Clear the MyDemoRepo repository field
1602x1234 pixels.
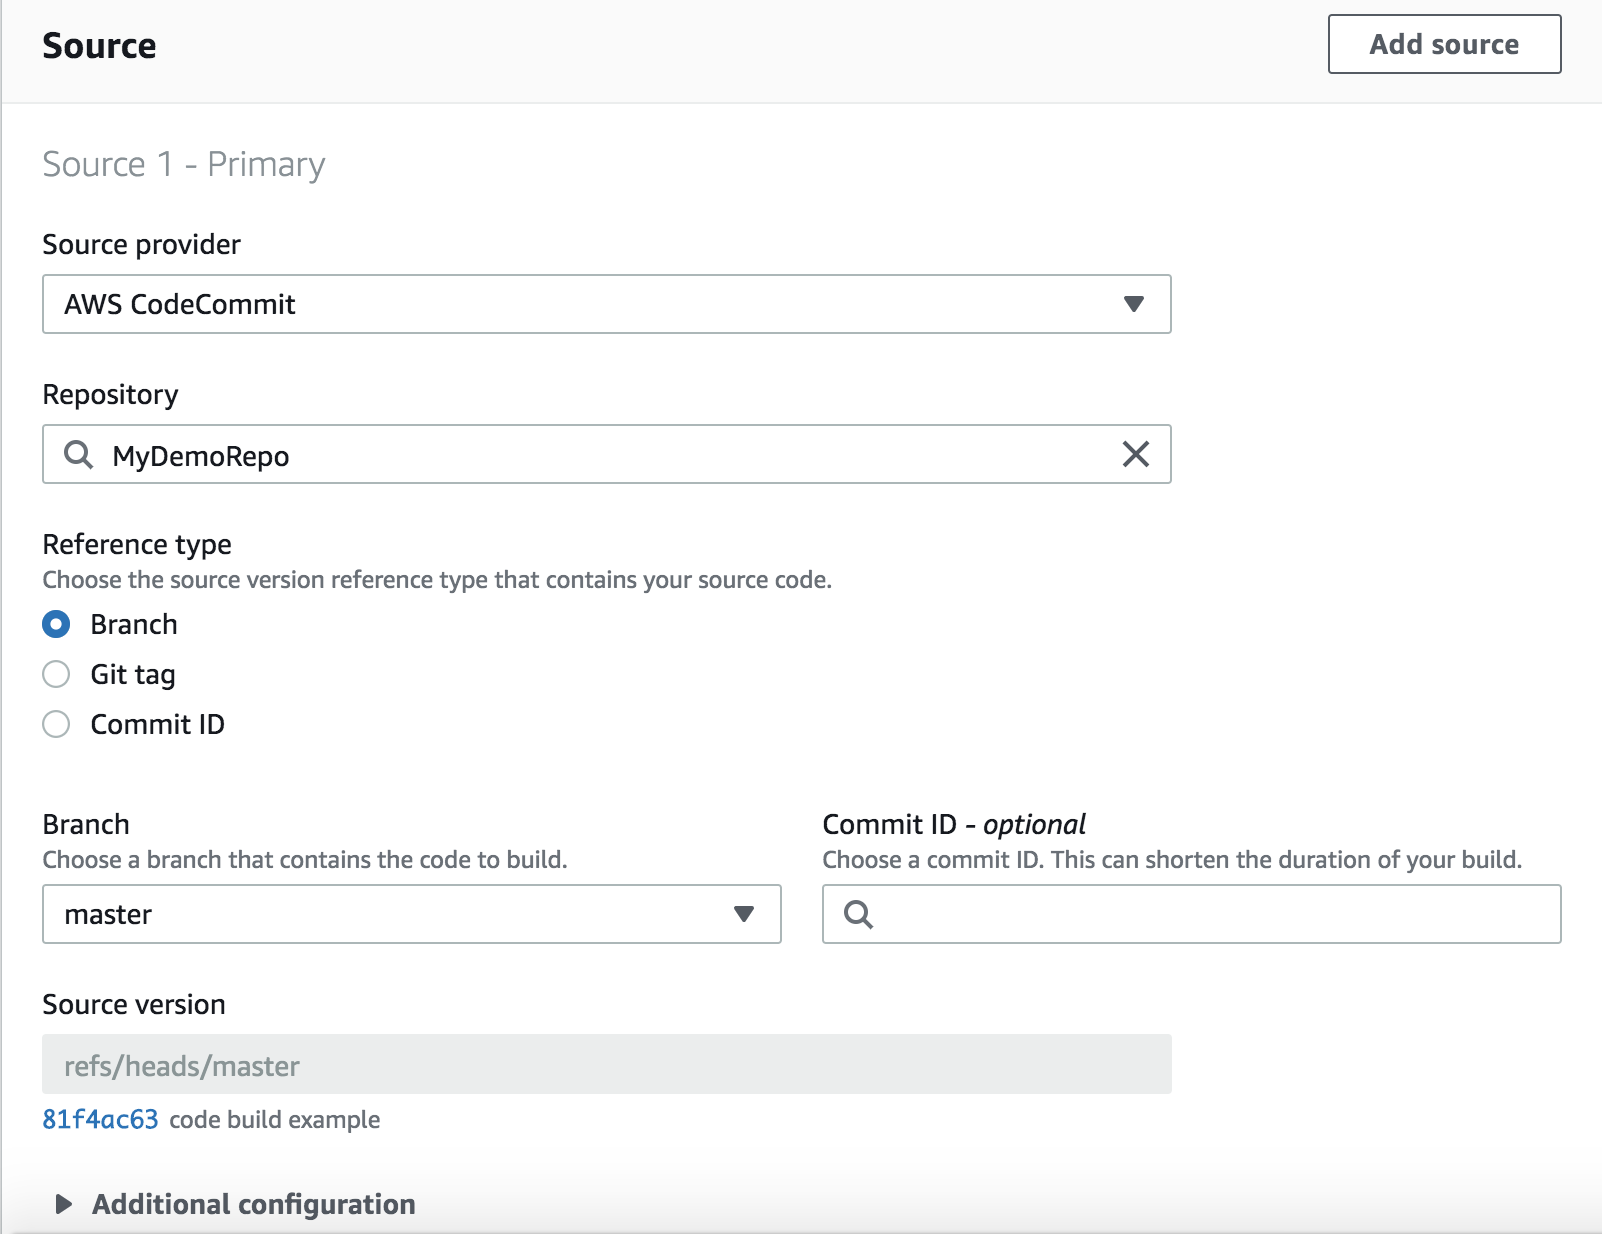1135,454
